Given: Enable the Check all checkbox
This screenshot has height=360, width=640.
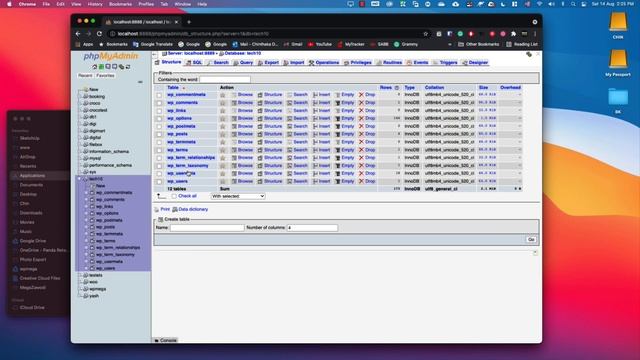Looking at the screenshot, I should click(x=174, y=196).
